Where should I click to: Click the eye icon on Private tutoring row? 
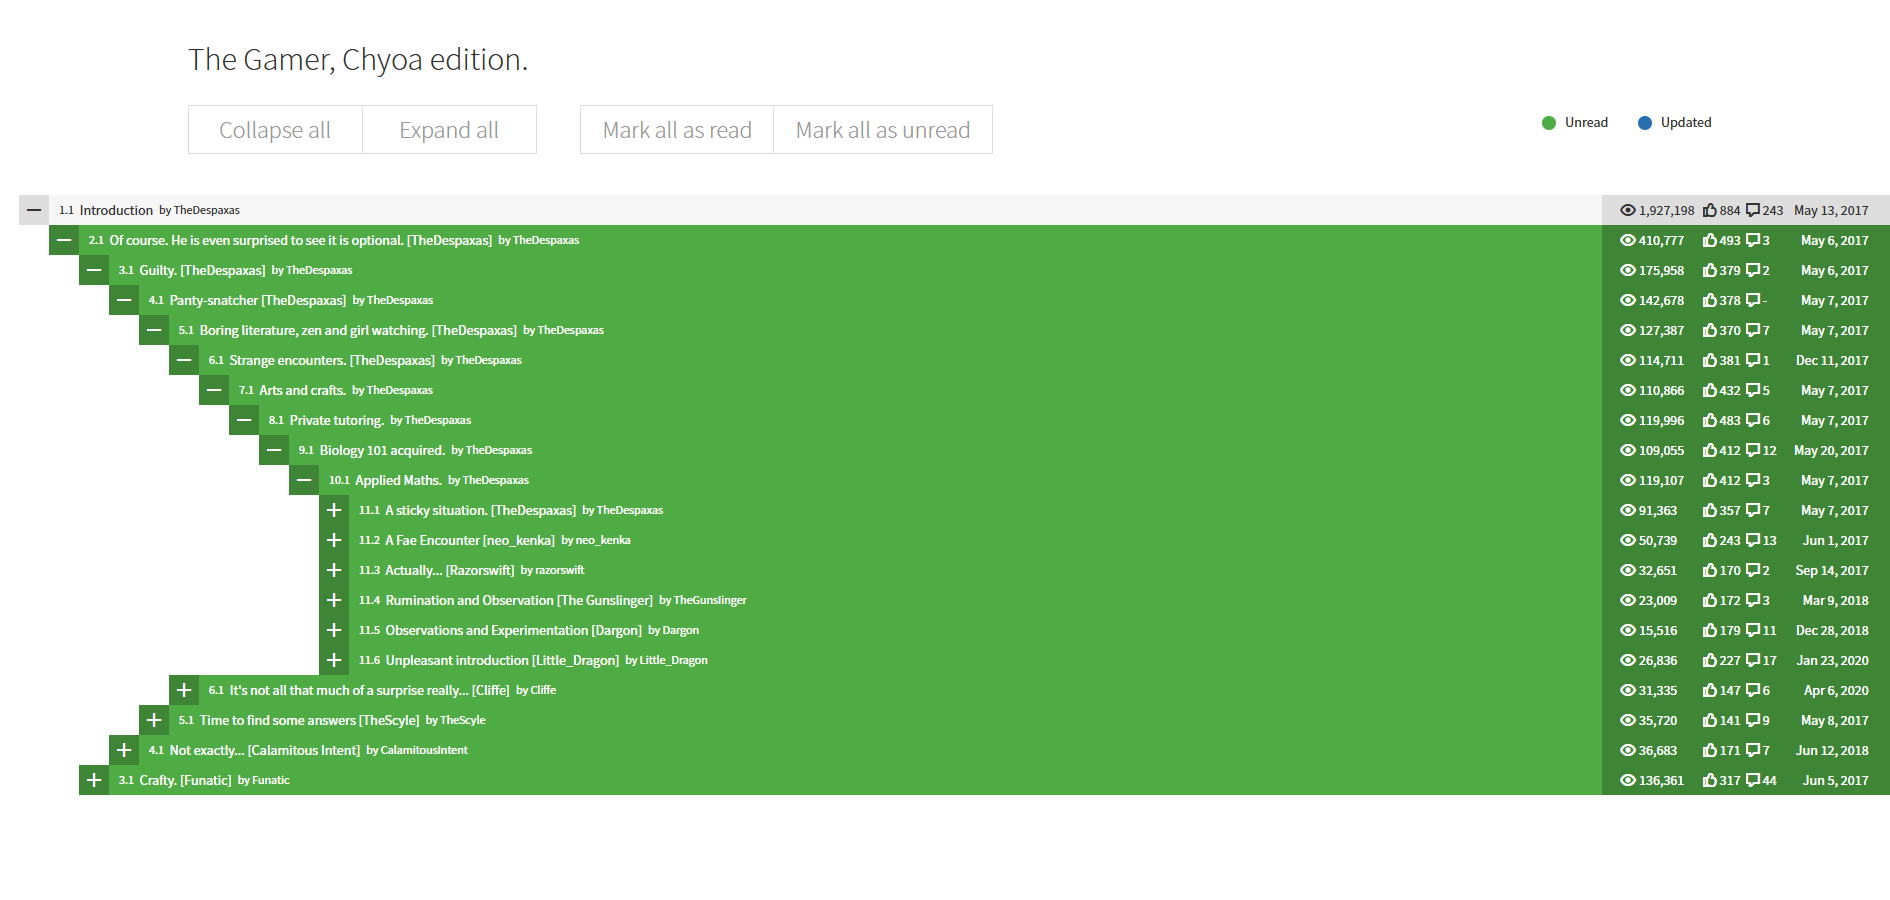point(1627,420)
